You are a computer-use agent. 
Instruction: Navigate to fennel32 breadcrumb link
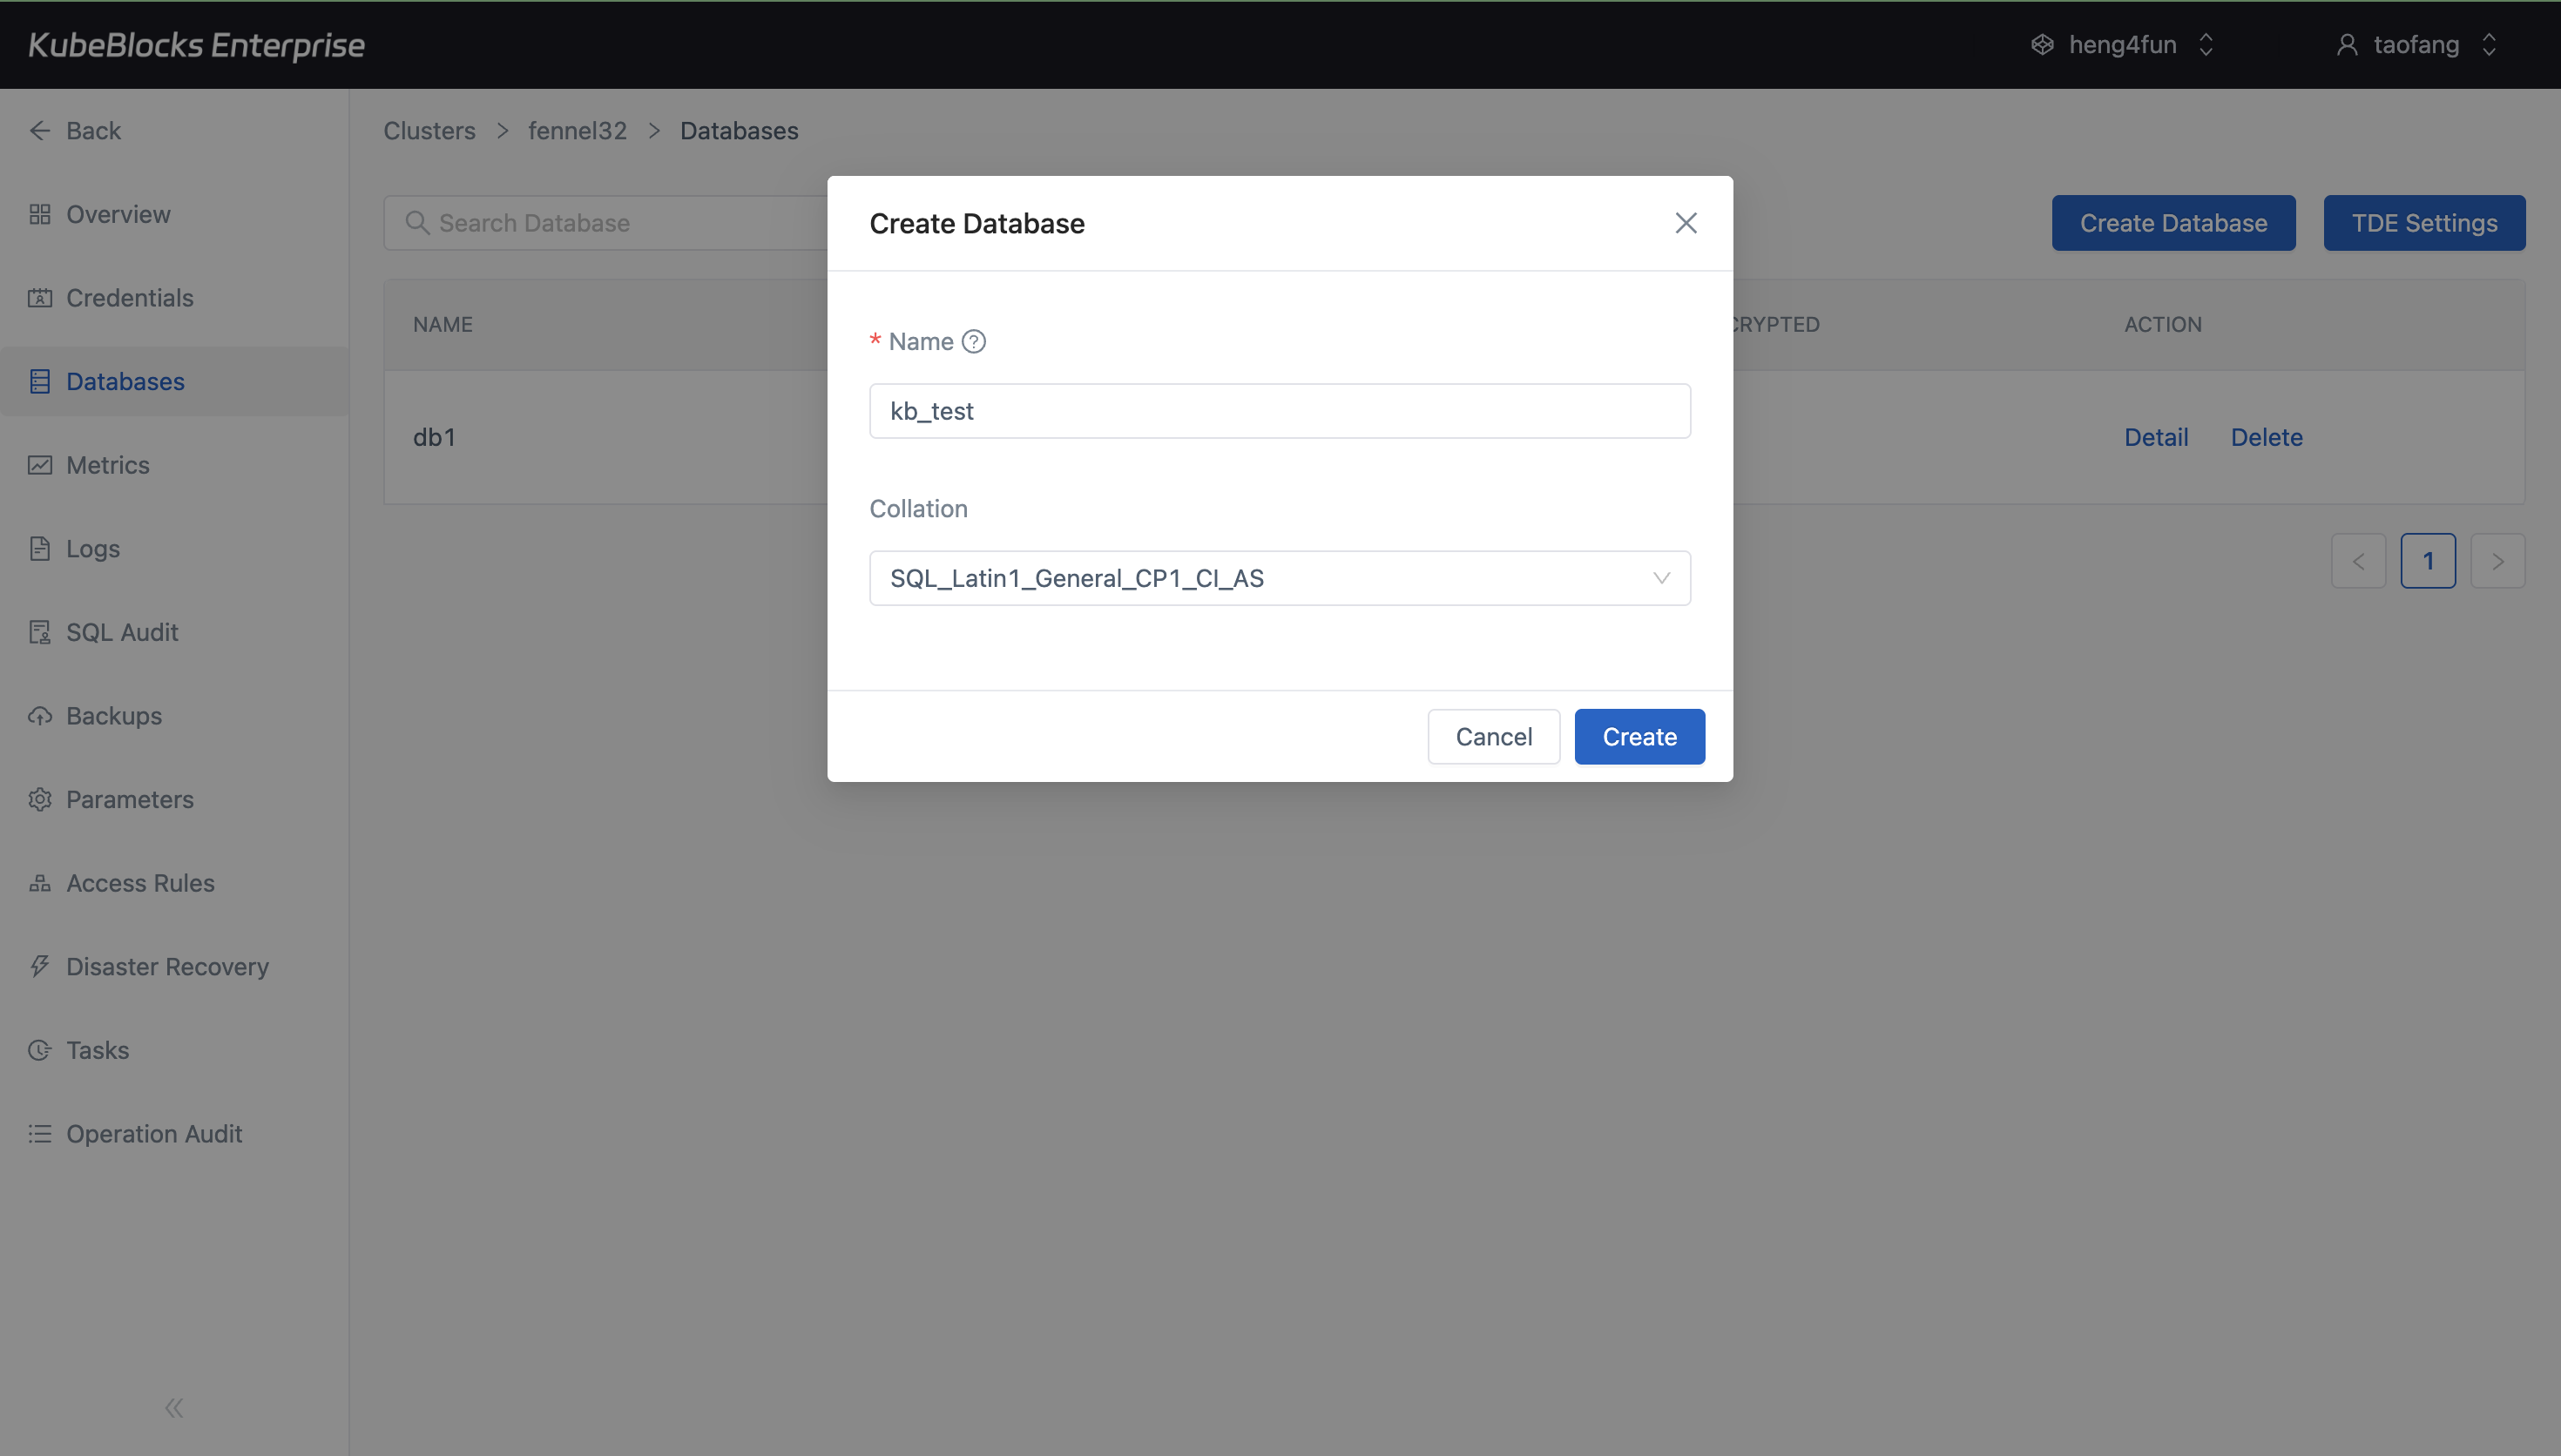pyautogui.click(x=577, y=131)
